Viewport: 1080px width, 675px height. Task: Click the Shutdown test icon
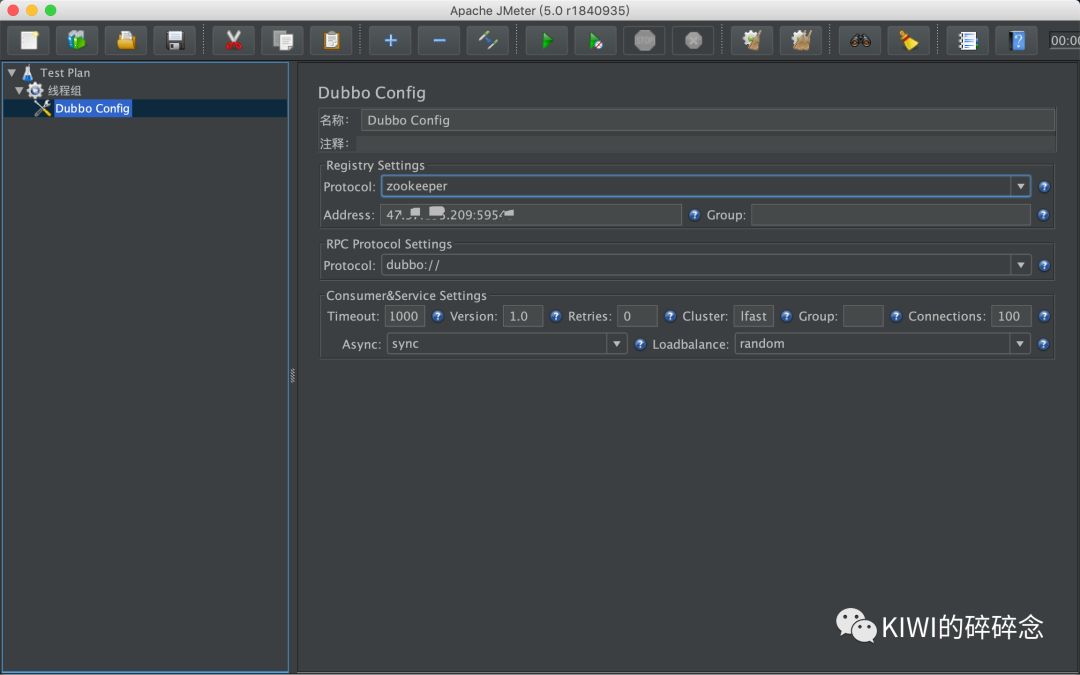tap(694, 41)
